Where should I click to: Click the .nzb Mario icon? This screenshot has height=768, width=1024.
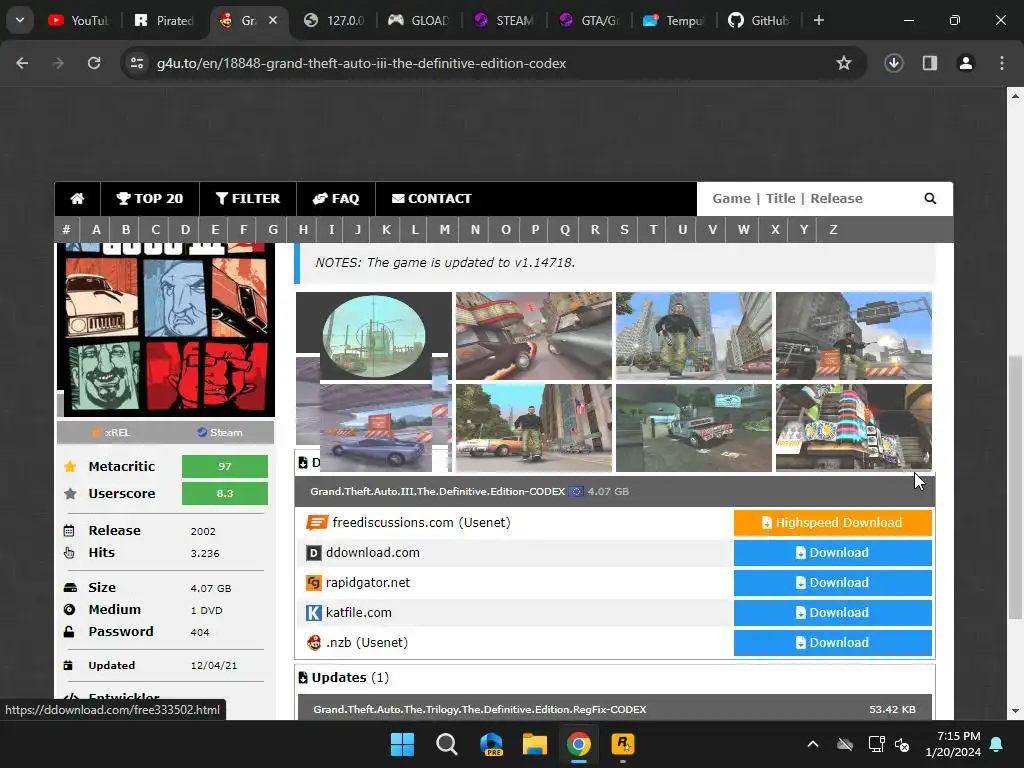pos(314,643)
